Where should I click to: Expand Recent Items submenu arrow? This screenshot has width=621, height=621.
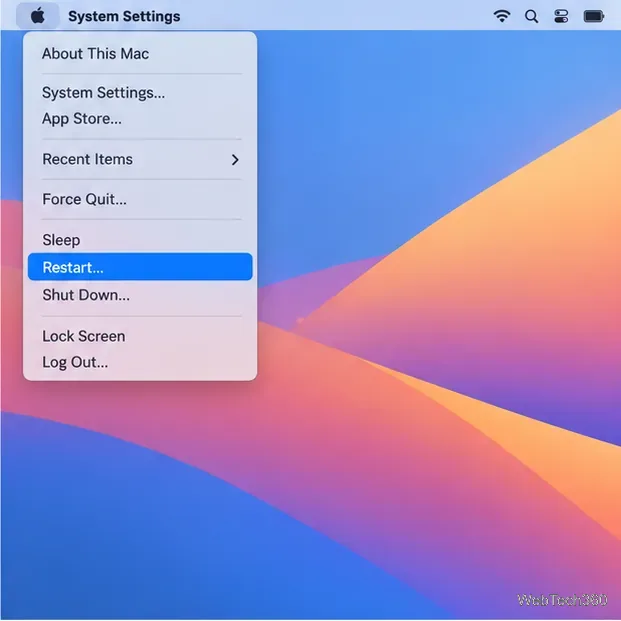235,160
